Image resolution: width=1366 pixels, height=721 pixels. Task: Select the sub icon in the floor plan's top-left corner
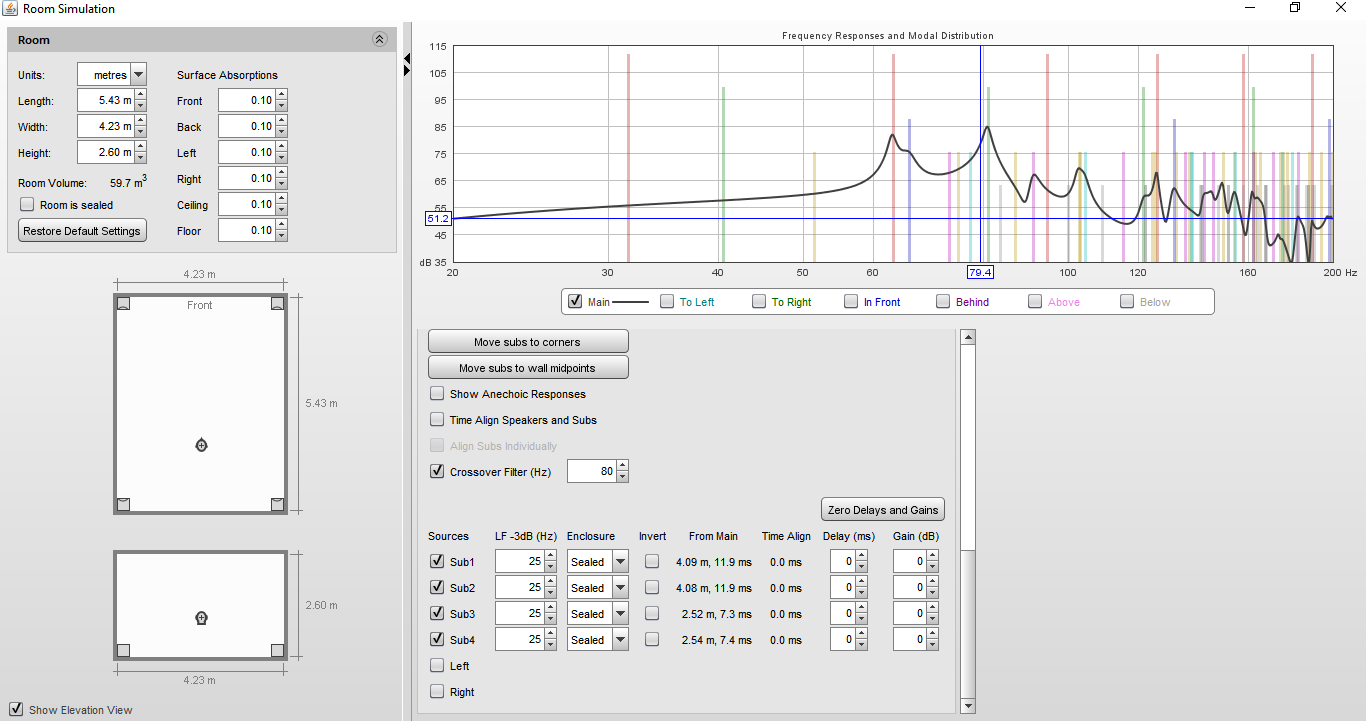[123, 301]
